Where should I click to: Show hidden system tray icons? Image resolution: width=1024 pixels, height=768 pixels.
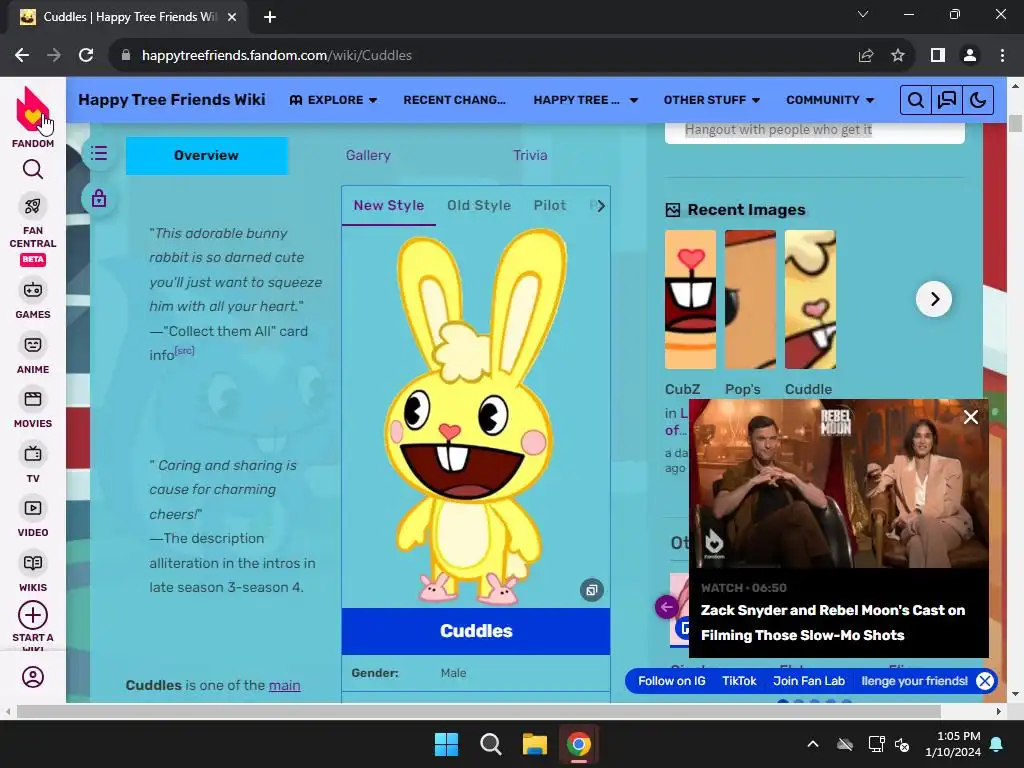813,744
